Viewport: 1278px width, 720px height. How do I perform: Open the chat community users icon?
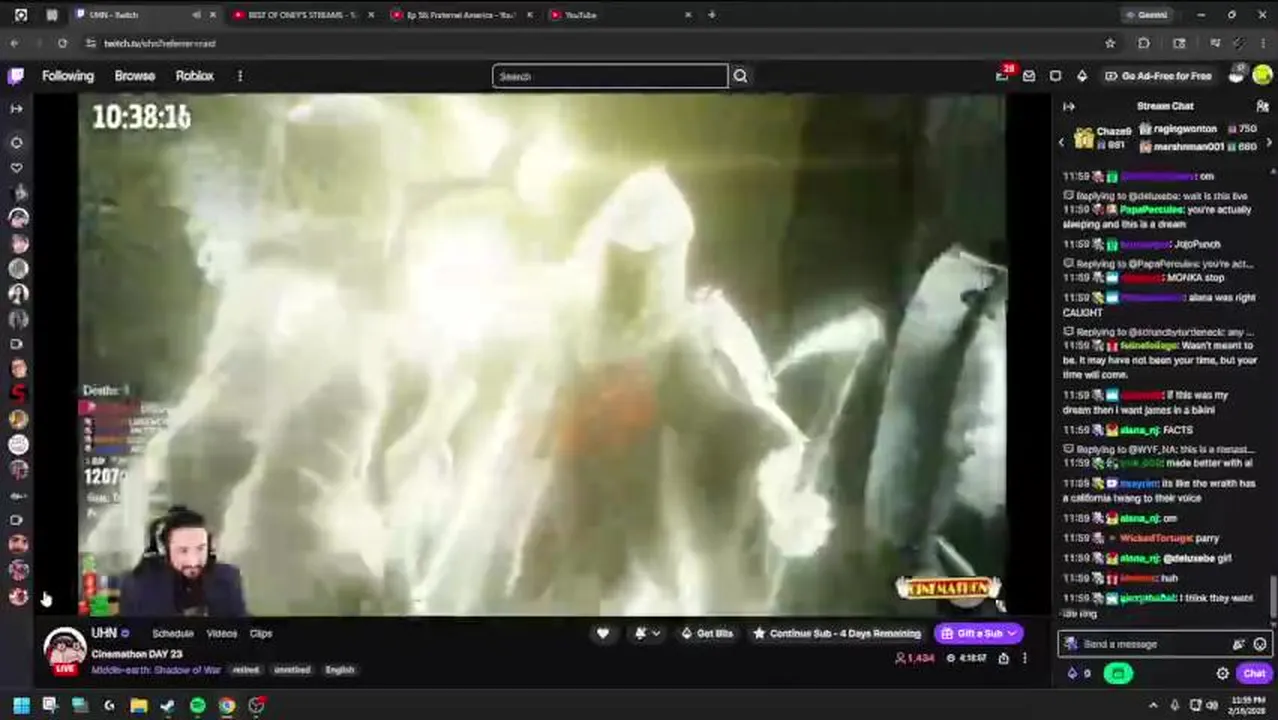pos(1262,106)
